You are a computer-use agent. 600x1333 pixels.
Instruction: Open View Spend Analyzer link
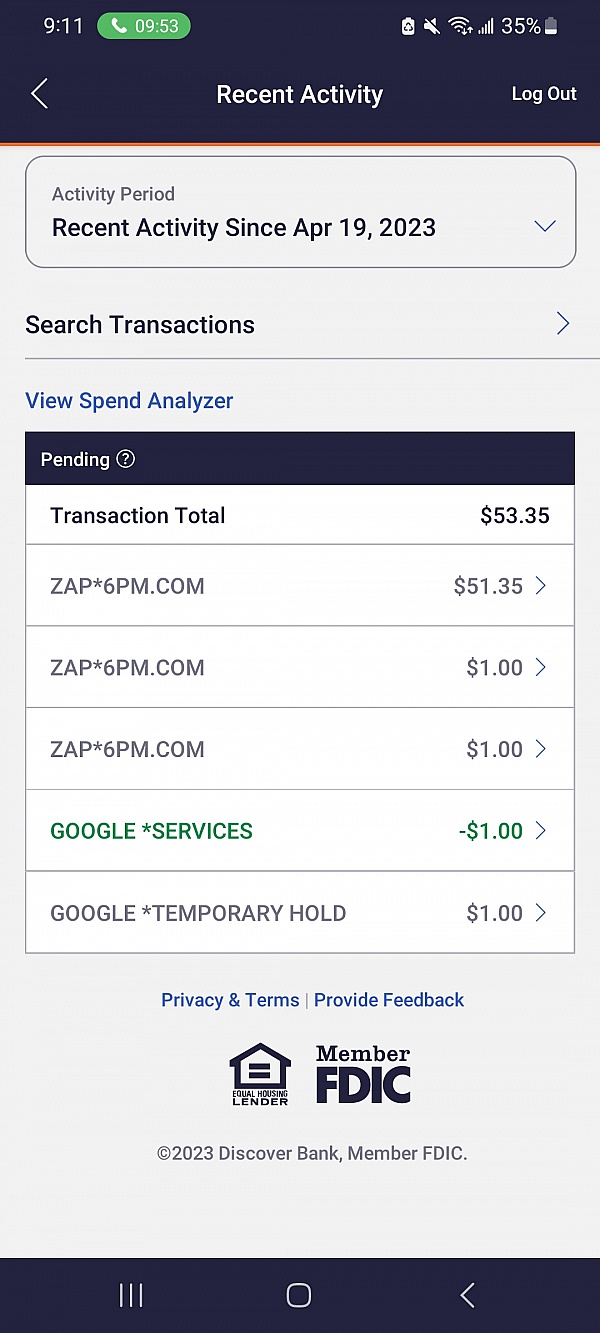[129, 401]
